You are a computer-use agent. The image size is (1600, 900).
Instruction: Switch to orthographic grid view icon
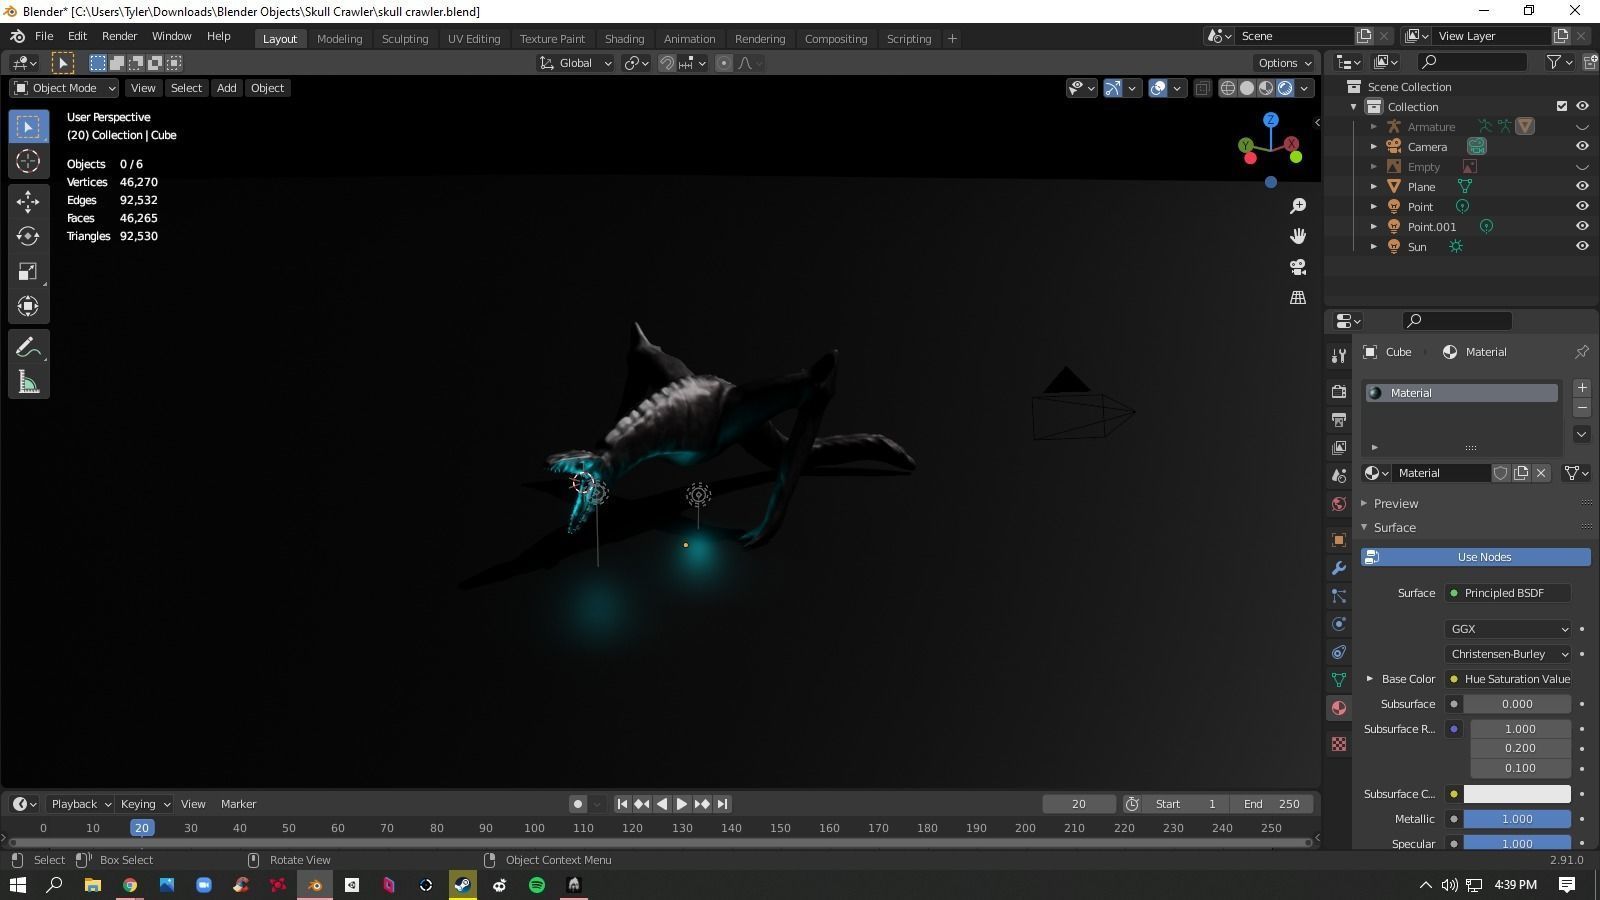tap(1298, 298)
